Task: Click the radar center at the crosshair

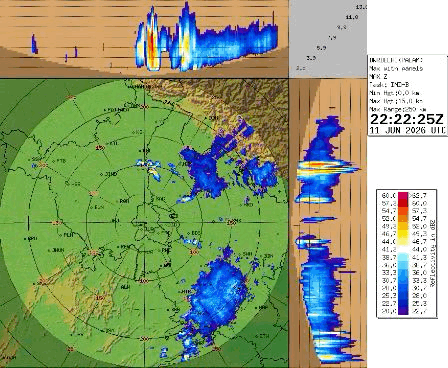Action: 144,222
